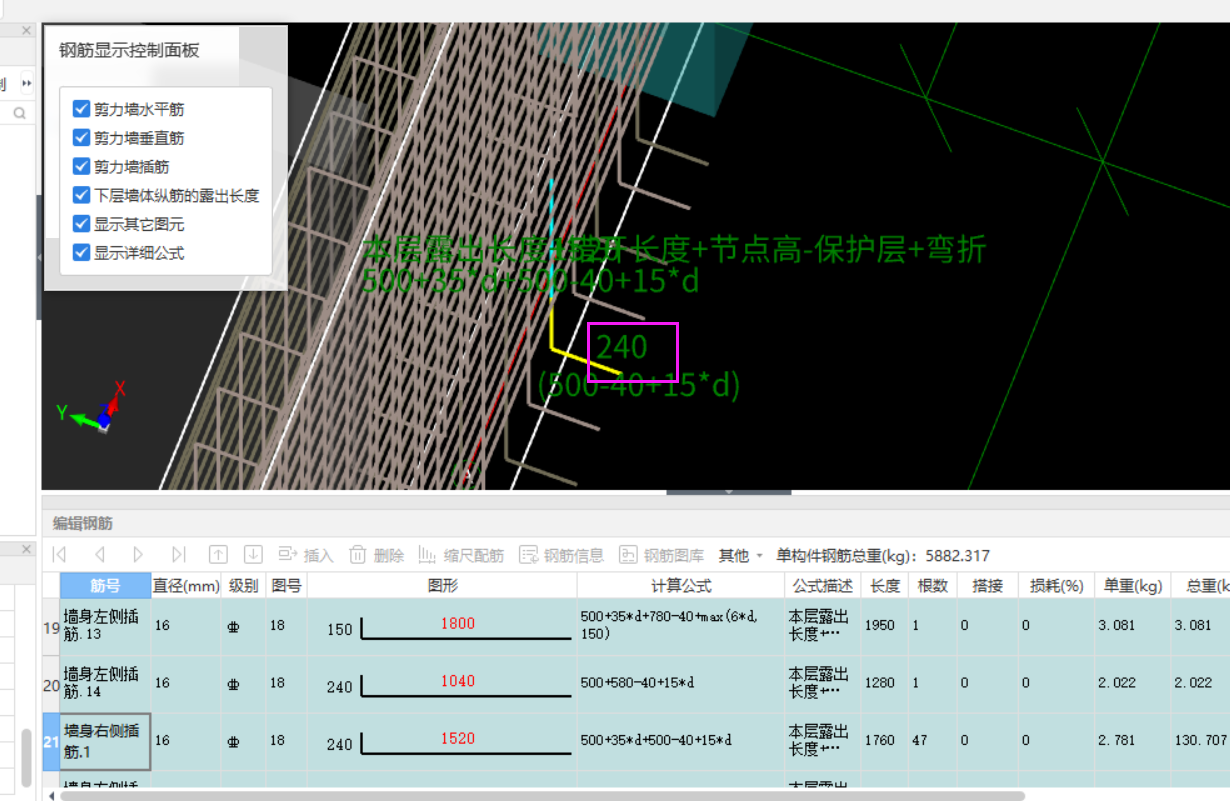Click formula cell 500+35*d+500-40+15*d
The width and height of the screenshot is (1230, 801).
click(681, 741)
